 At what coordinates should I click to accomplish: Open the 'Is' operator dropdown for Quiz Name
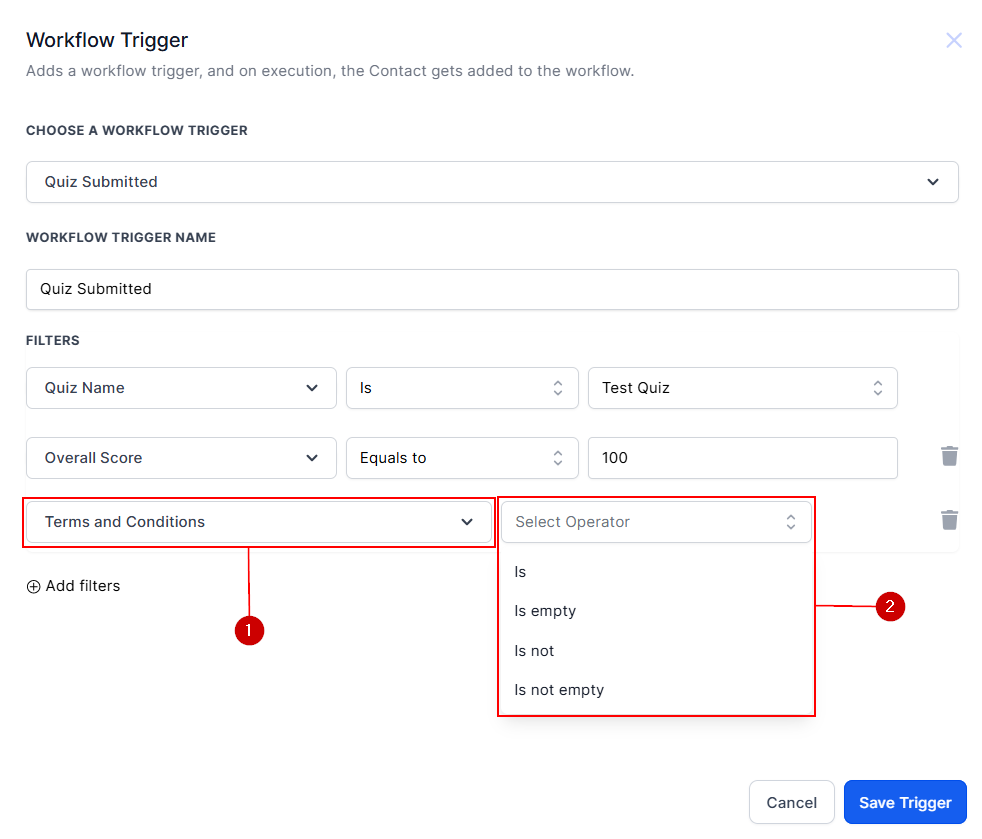[x=461, y=388]
